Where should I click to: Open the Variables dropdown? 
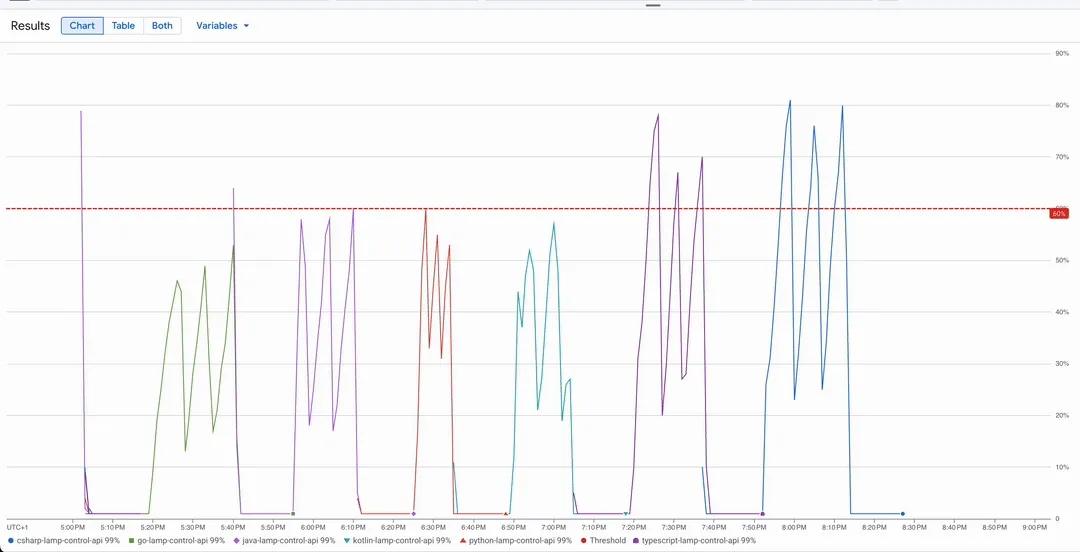[x=222, y=25]
